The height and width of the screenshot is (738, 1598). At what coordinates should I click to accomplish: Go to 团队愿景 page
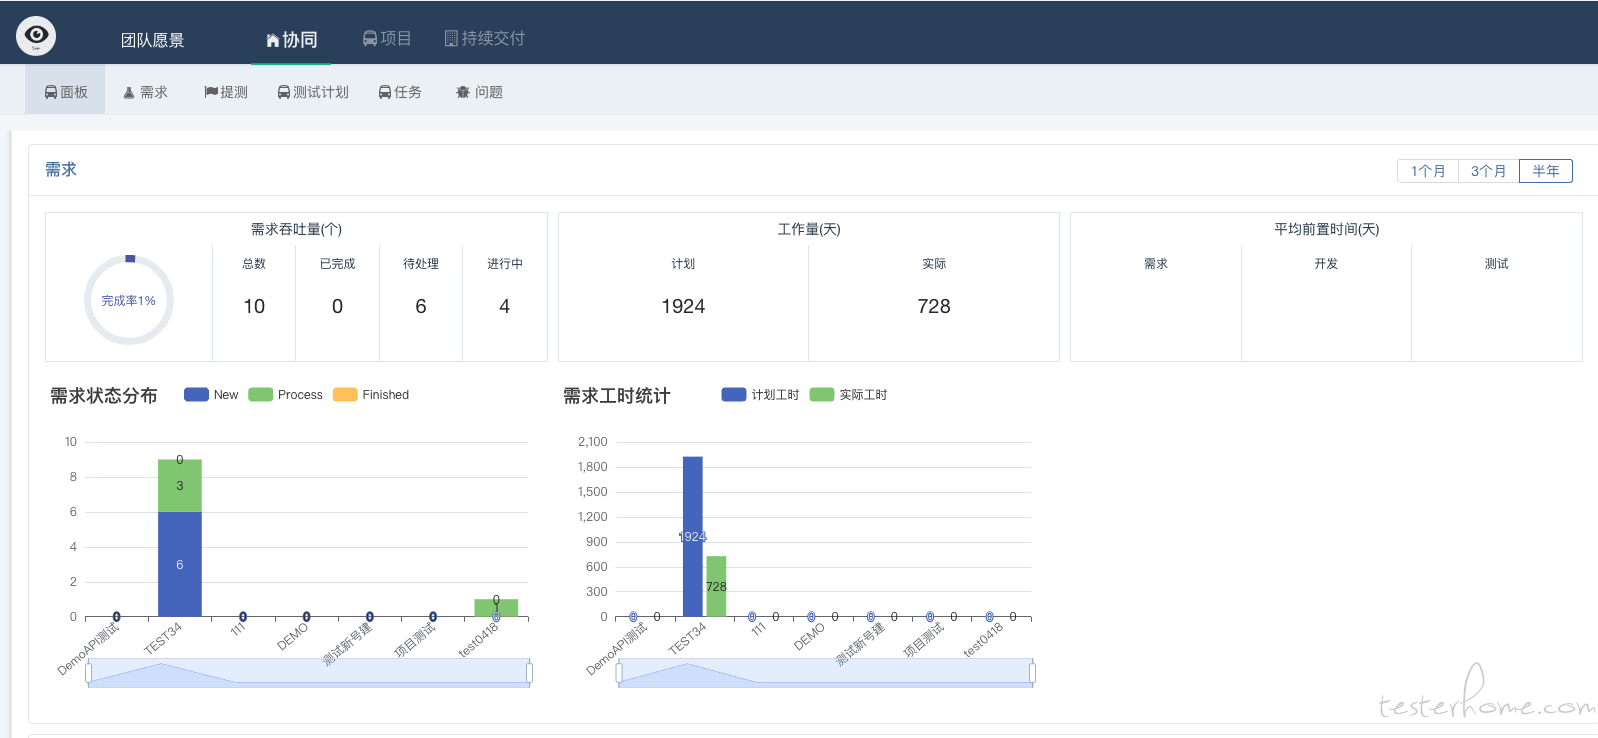click(152, 40)
